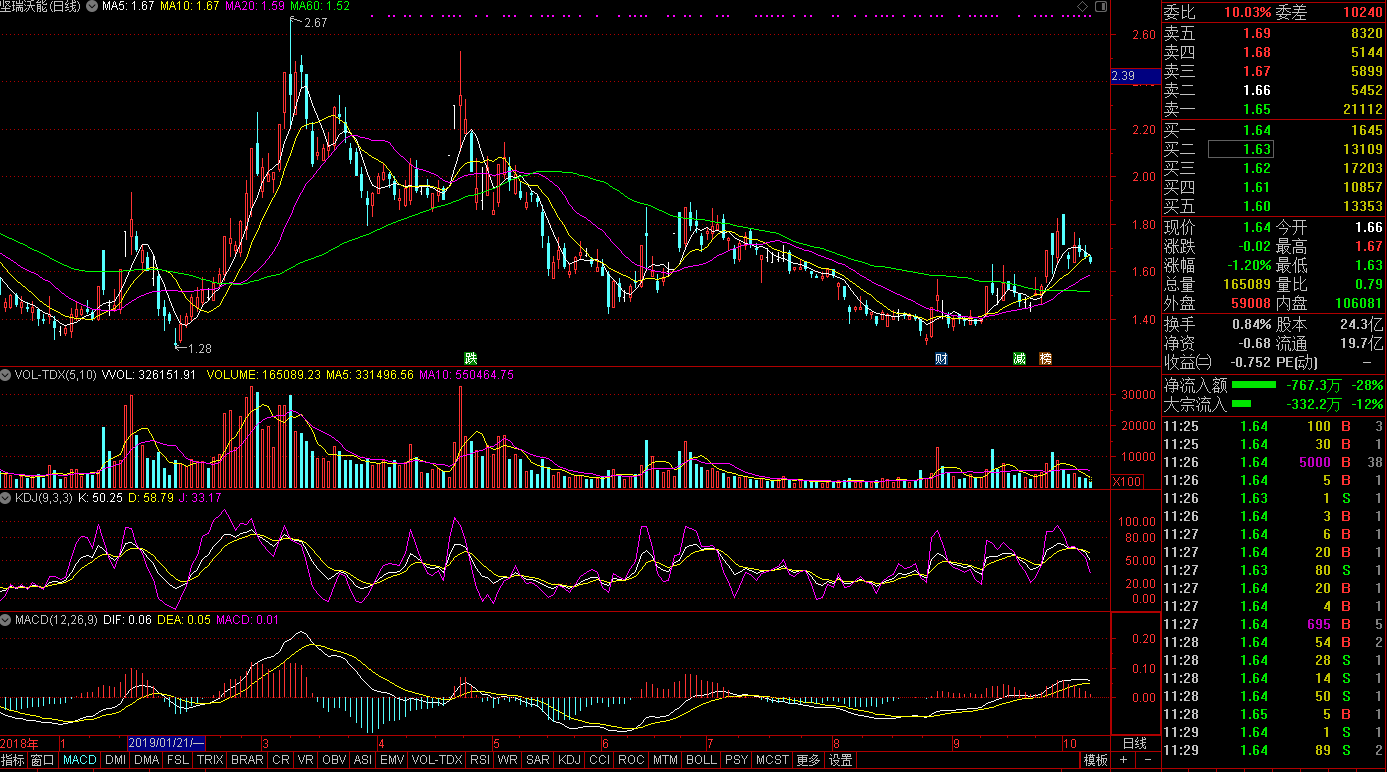
Task: Click the 跌 marker on the chart timeline
Action: coord(470,358)
